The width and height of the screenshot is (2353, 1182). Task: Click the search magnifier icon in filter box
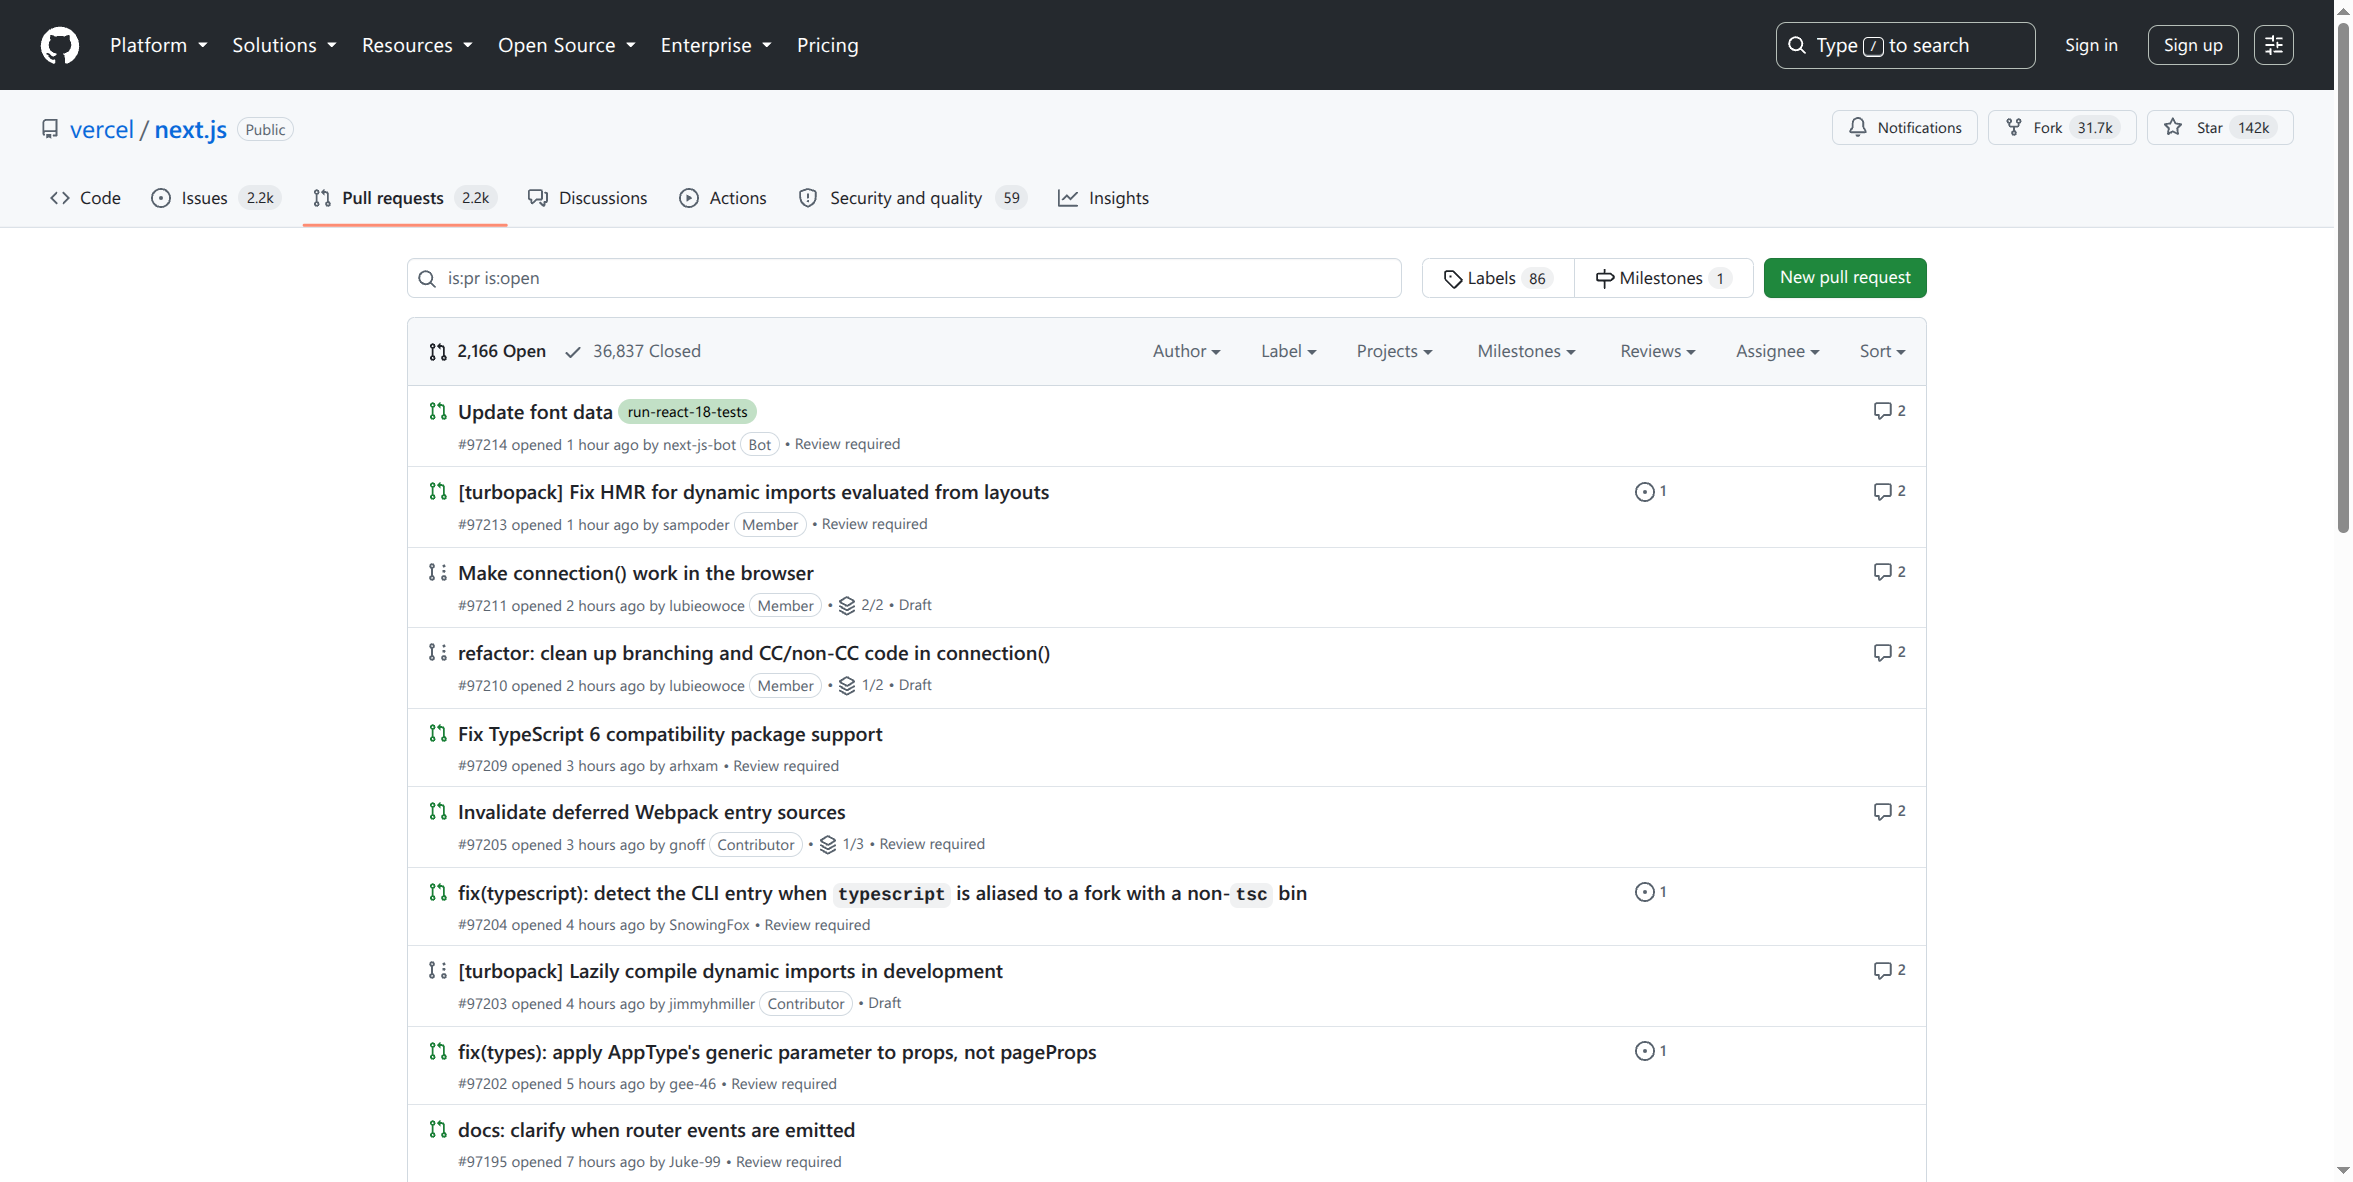[427, 278]
